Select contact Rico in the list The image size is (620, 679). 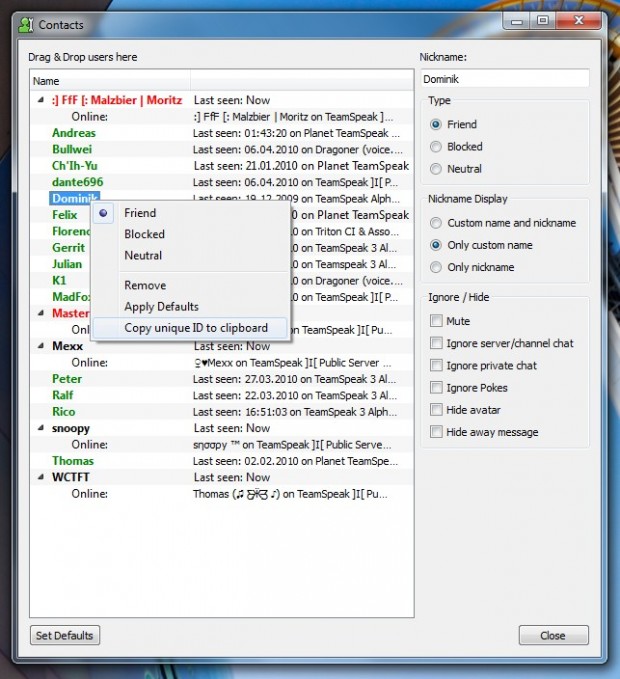click(63, 412)
